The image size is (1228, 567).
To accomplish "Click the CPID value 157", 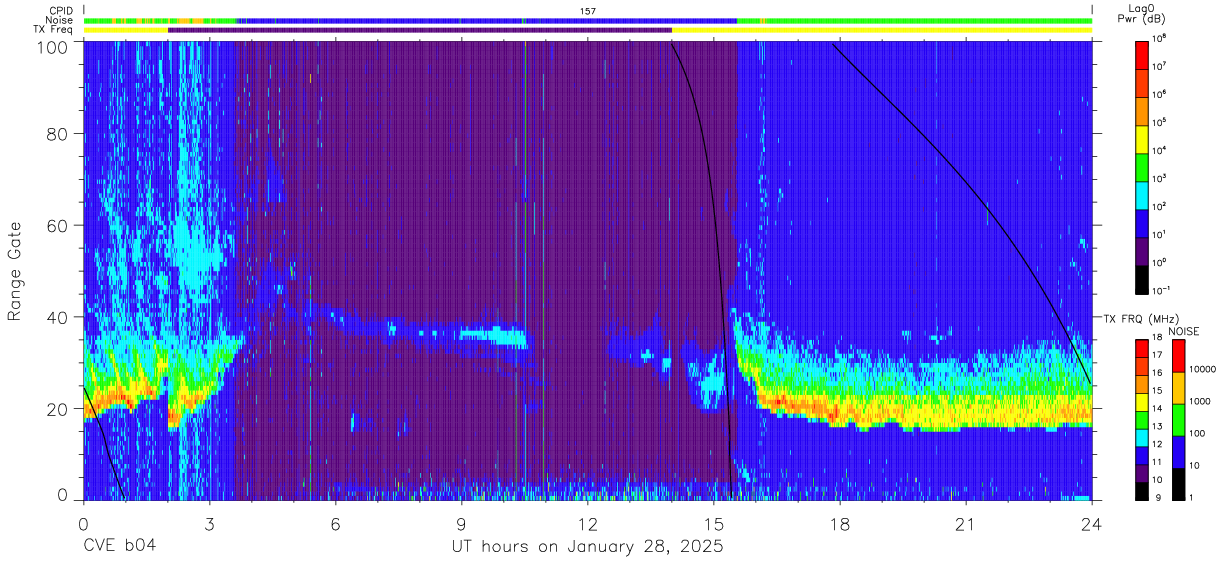I will (x=588, y=10).
